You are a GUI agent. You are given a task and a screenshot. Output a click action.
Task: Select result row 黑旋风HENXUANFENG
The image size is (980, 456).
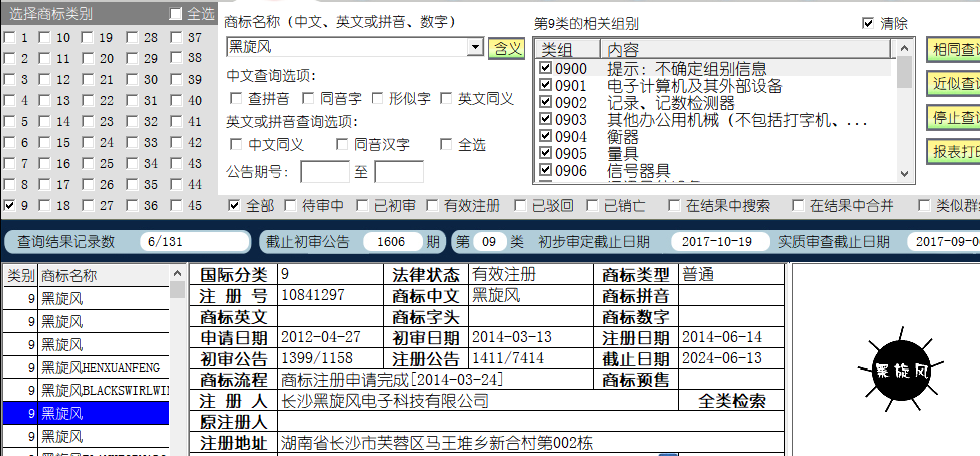click(x=86, y=367)
